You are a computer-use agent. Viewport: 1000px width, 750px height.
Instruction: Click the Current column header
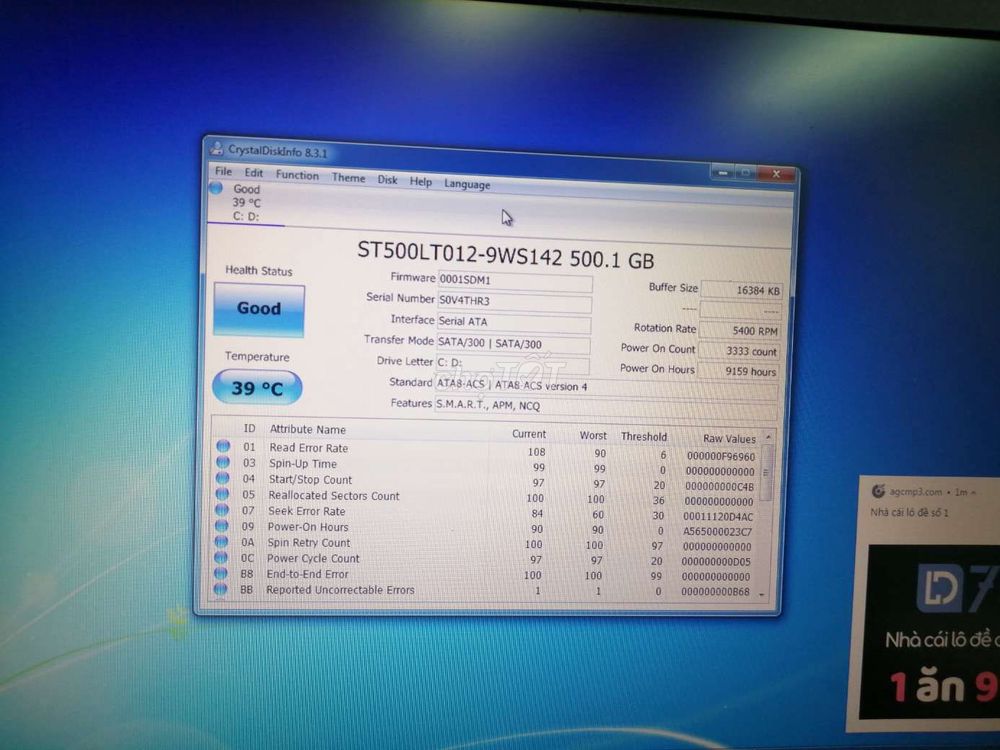(529, 434)
